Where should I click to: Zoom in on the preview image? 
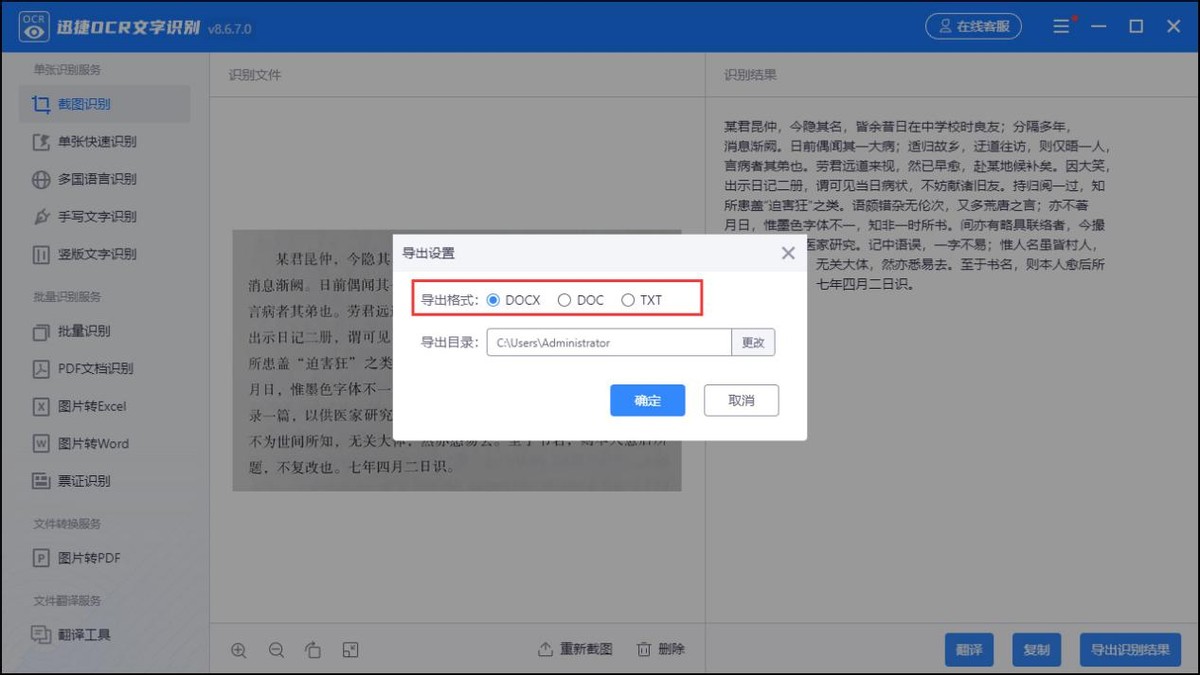[x=239, y=649]
